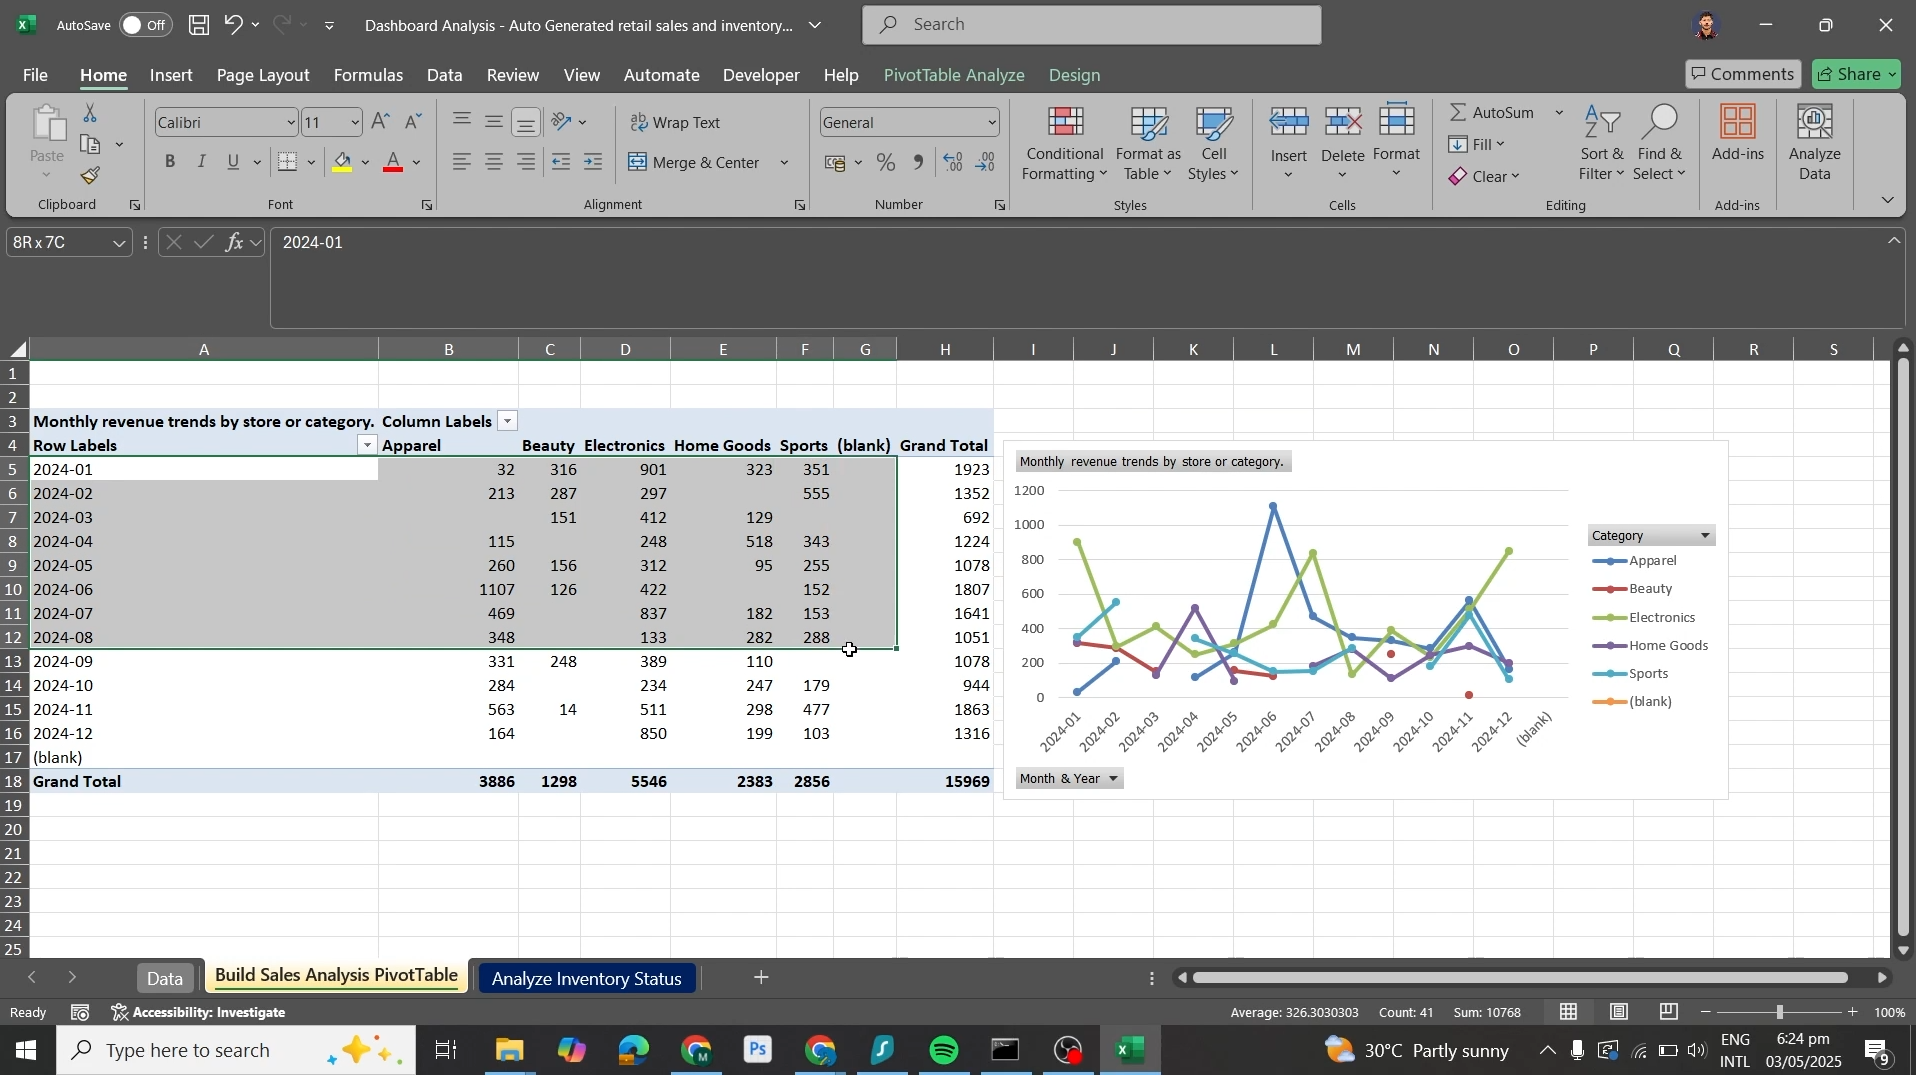
Task: Click Increase Indent icon
Action: [x=594, y=162]
